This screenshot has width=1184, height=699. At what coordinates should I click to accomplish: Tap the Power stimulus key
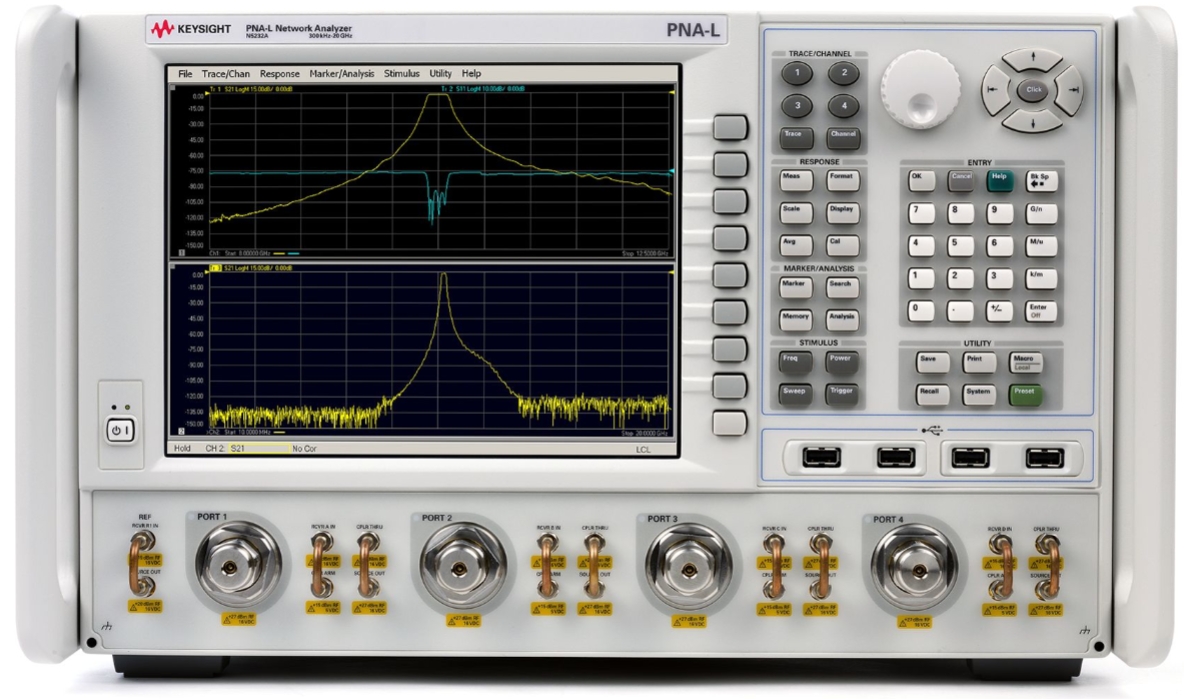[x=842, y=362]
